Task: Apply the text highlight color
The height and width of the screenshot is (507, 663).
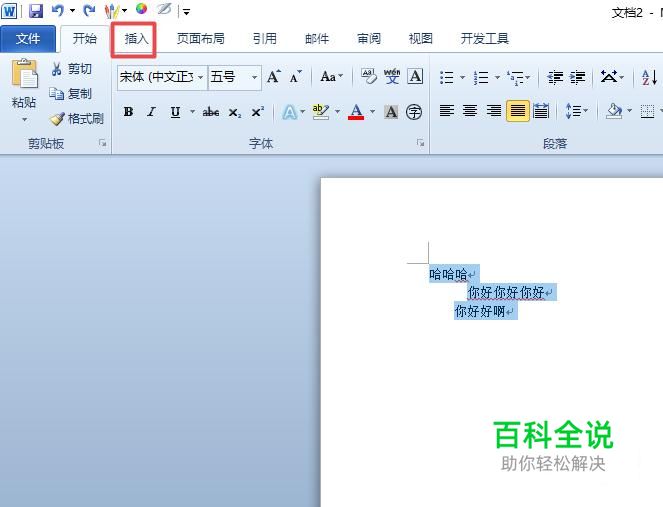Action: pyautogui.click(x=320, y=112)
